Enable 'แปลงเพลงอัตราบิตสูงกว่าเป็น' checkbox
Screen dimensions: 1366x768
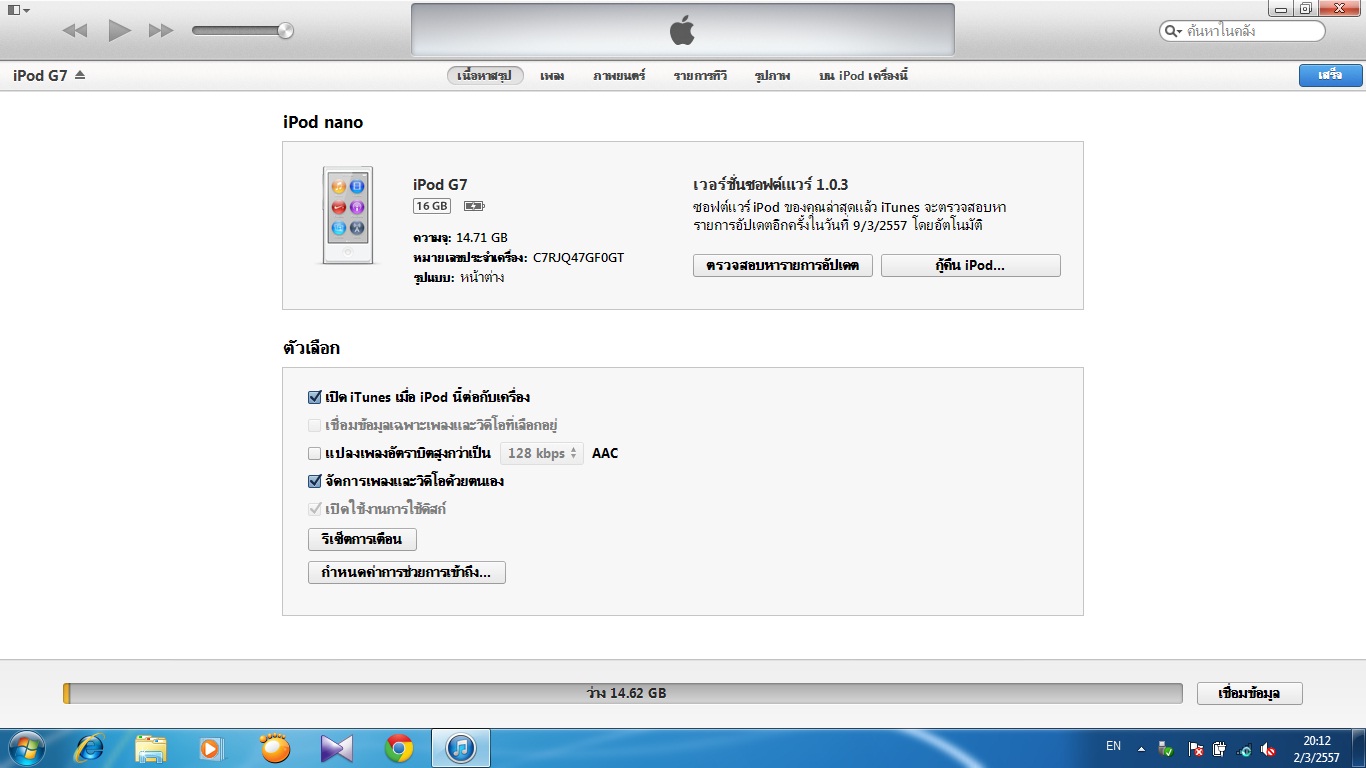(315, 453)
